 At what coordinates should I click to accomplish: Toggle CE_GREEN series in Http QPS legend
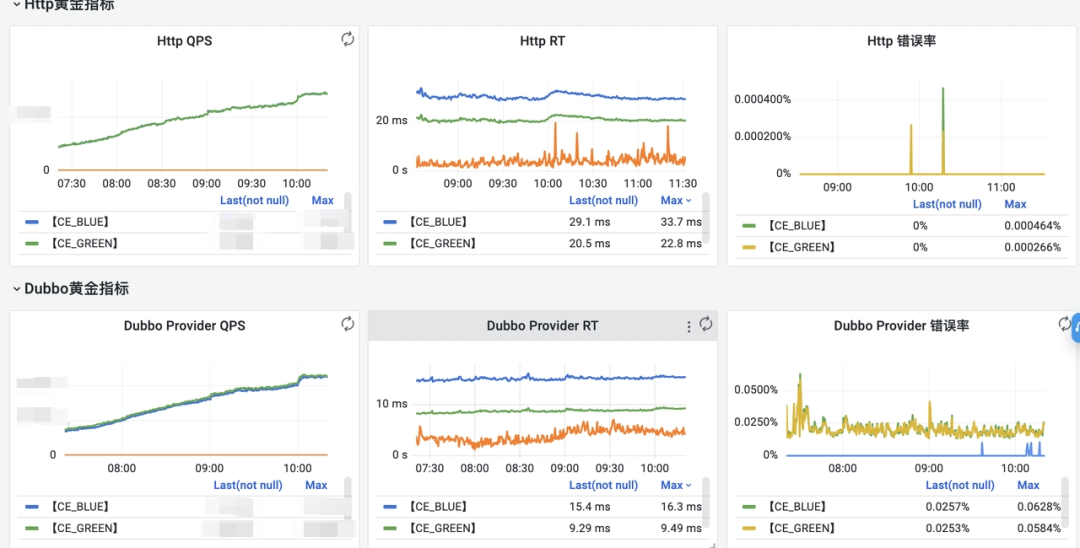click(83, 243)
